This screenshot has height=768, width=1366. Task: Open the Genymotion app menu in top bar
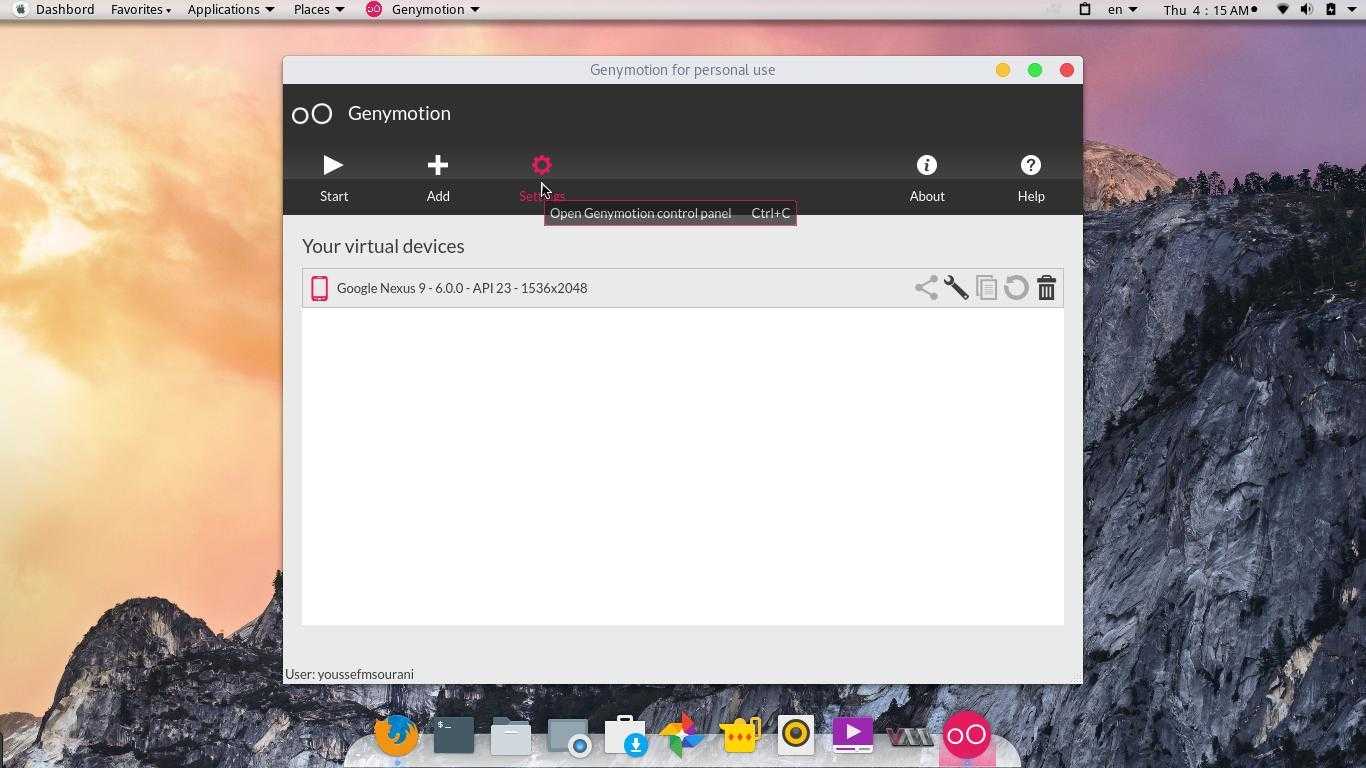424,10
